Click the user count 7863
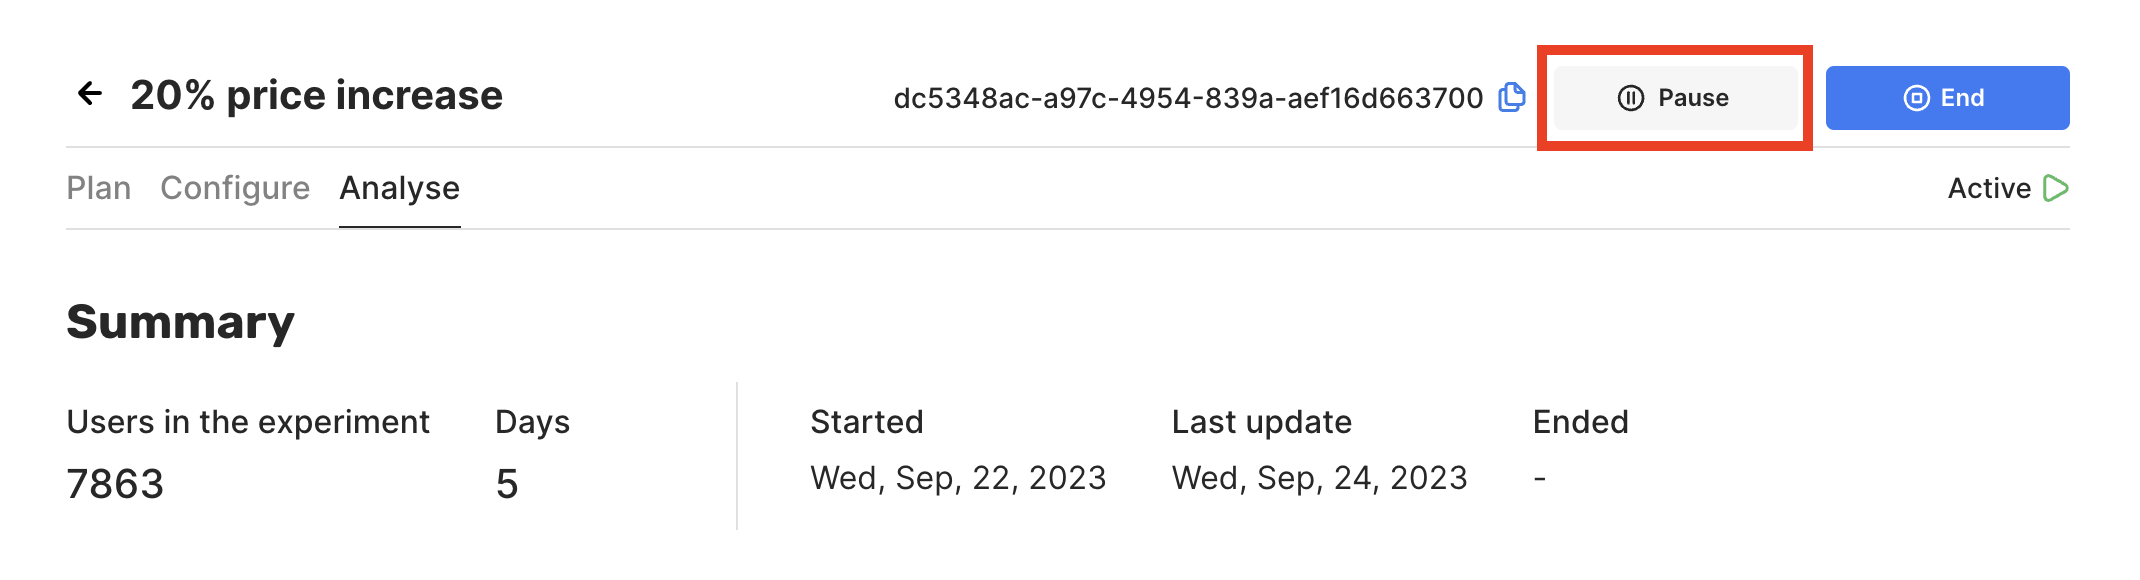 (x=115, y=484)
